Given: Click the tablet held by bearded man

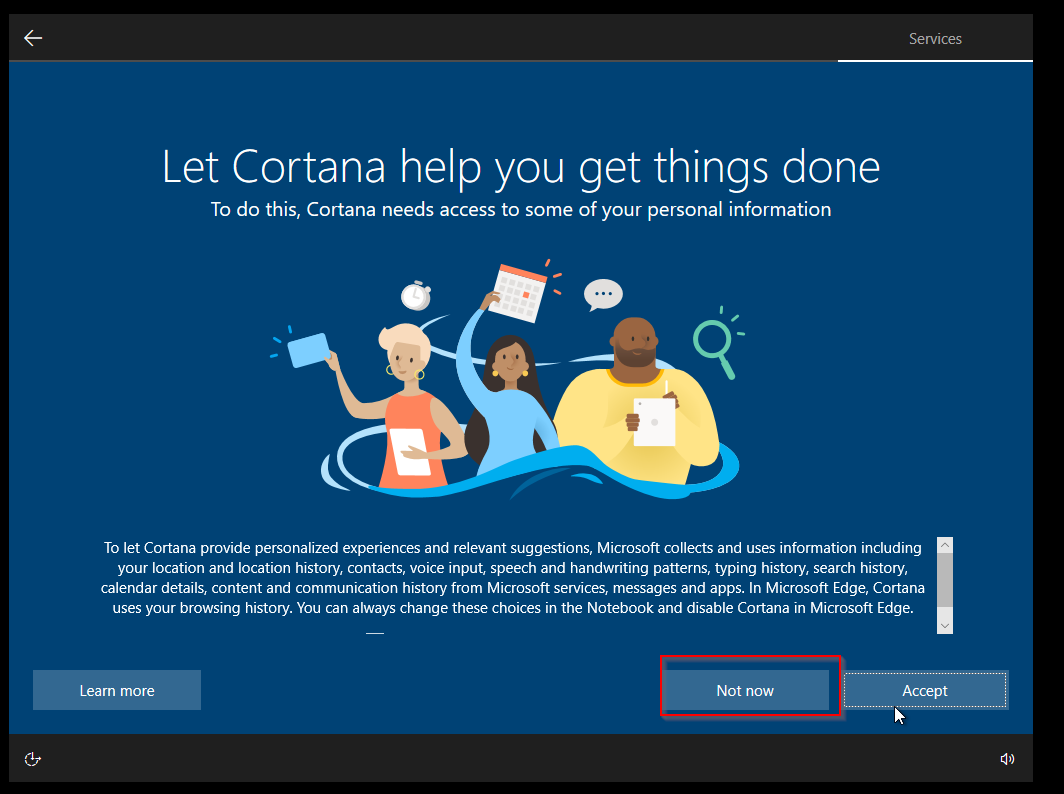Looking at the screenshot, I should coord(654,422).
